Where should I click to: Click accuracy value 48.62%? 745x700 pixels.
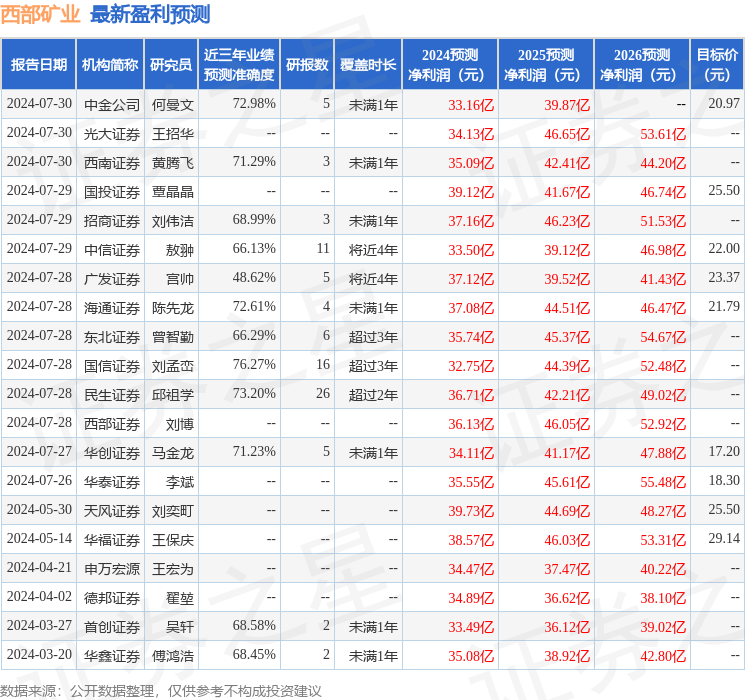click(254, 277)
